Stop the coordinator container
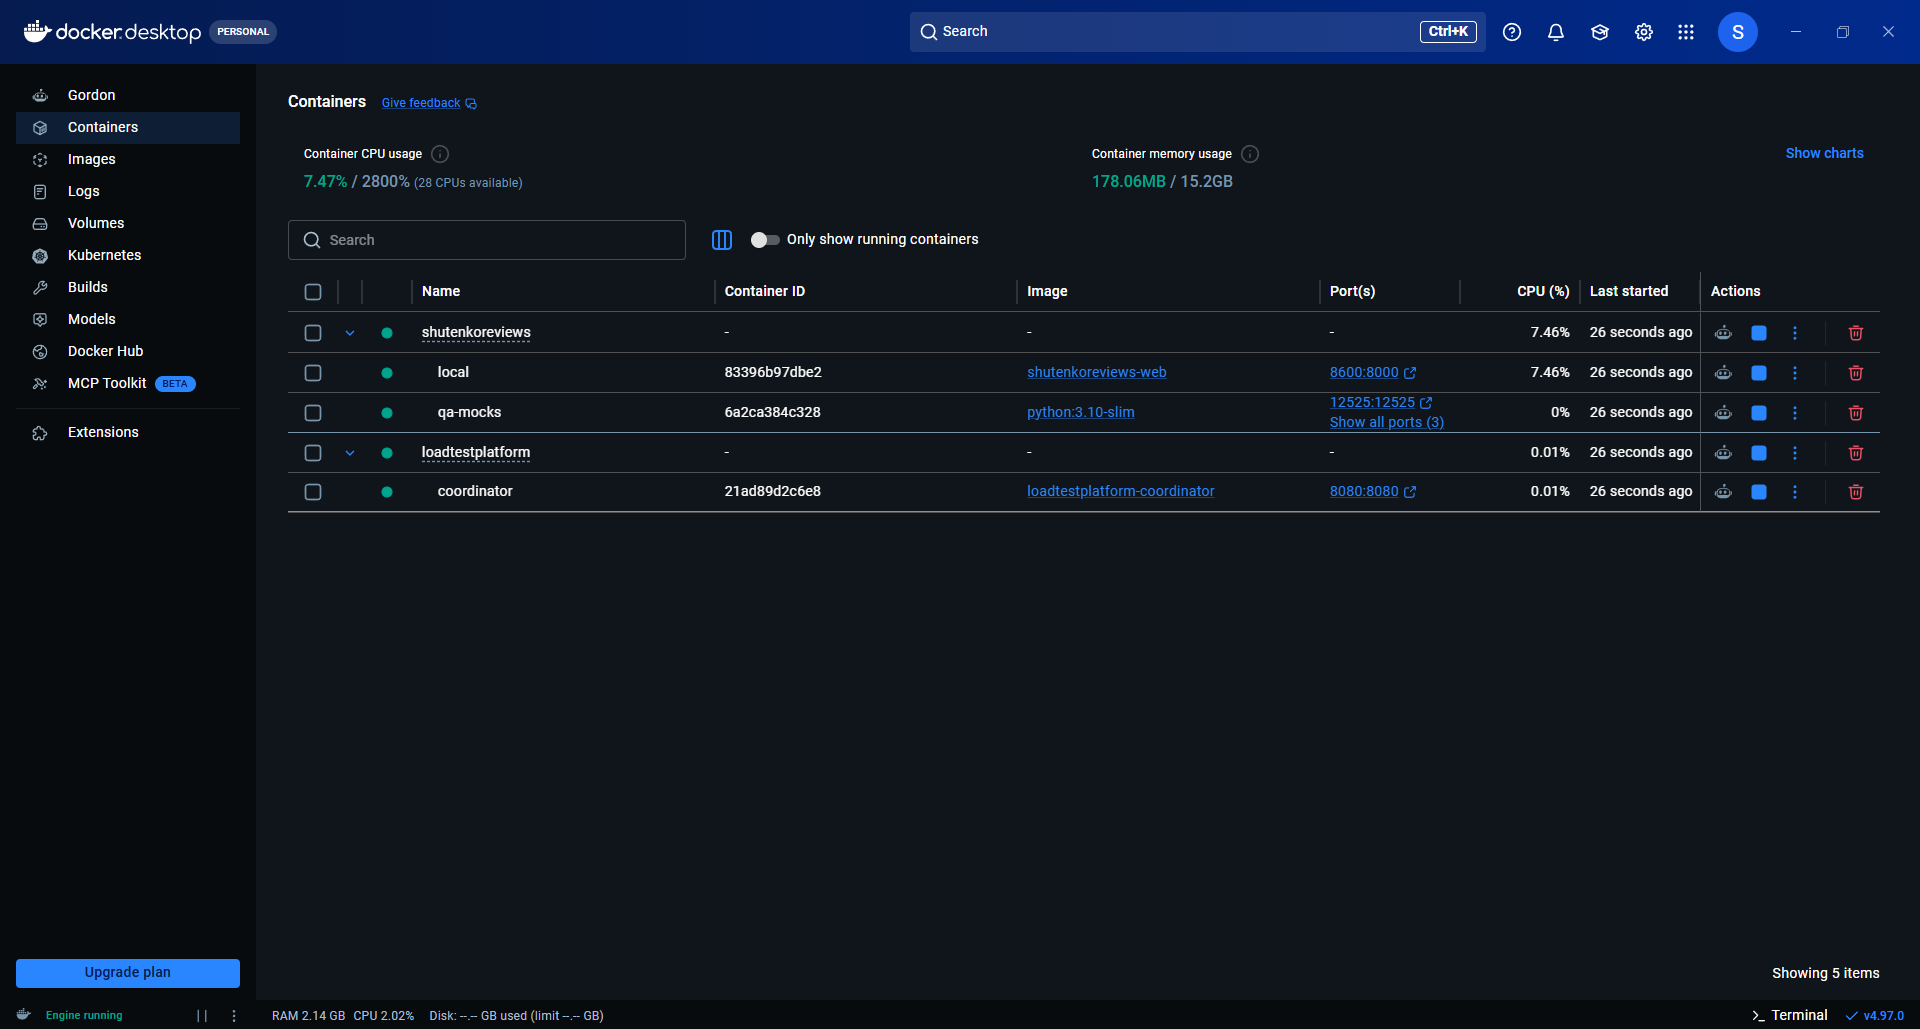 (1759, 492)
